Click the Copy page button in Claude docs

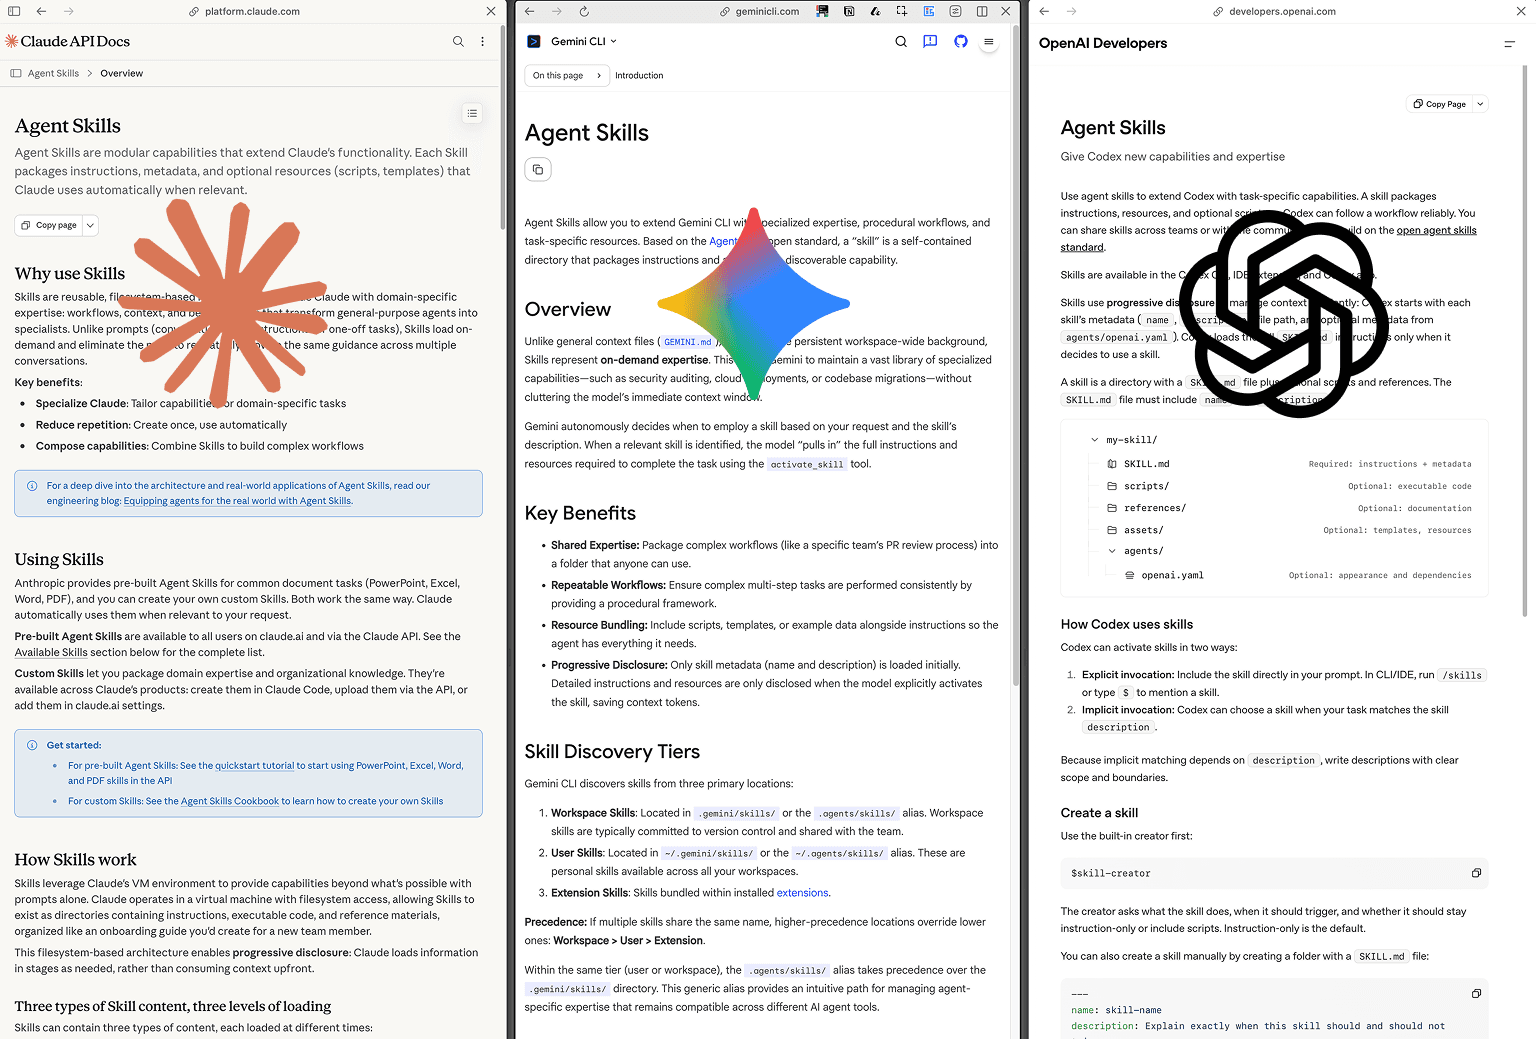point(48,225)
